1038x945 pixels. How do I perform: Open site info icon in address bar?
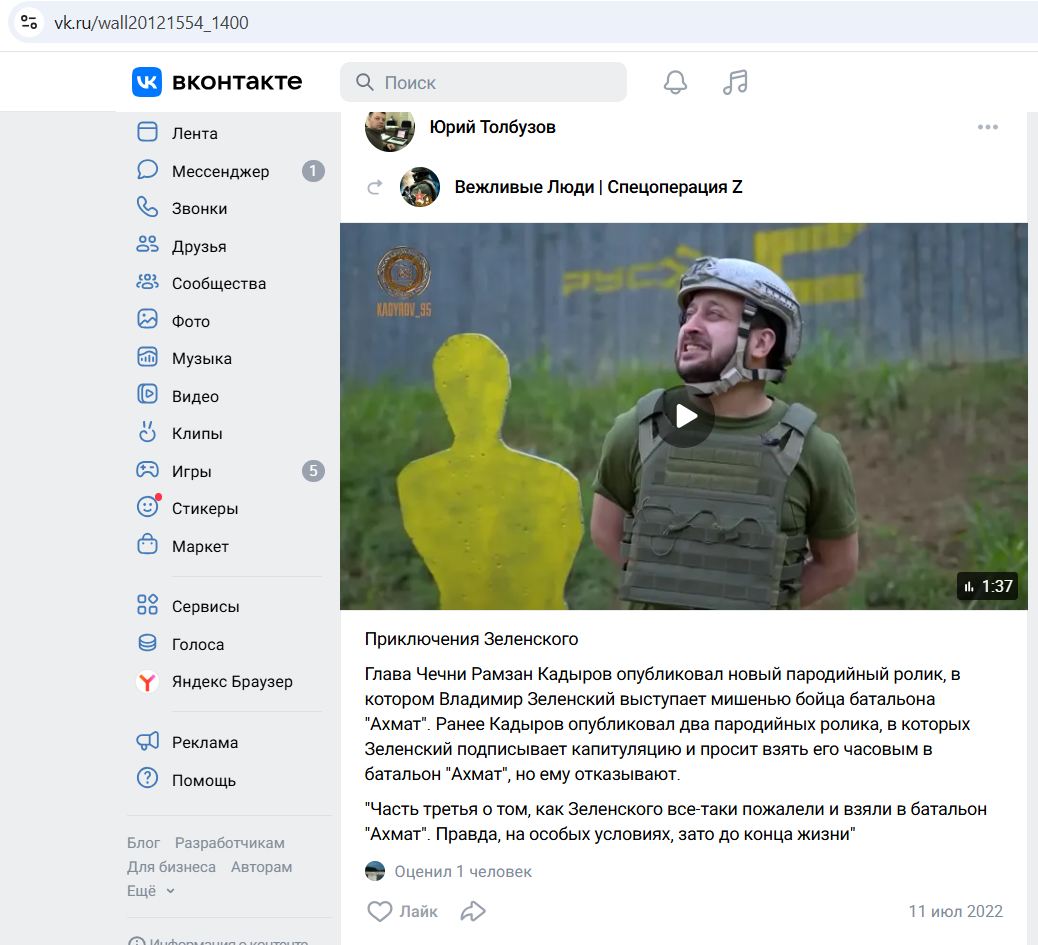(29, 22)
